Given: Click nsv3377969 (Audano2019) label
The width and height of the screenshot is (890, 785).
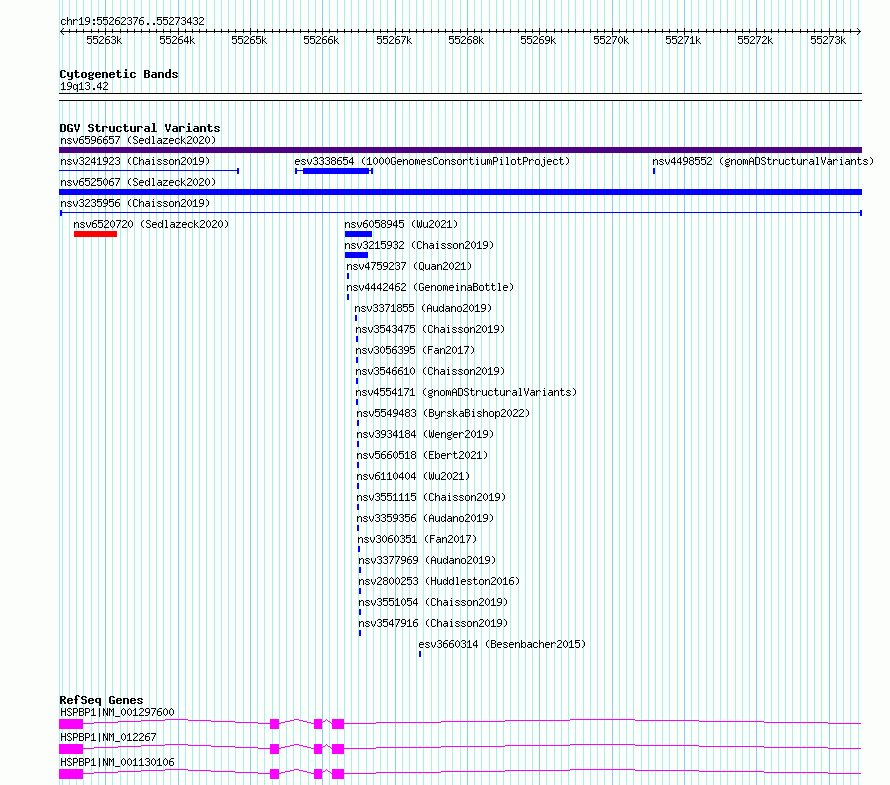Looking at the screenshot, I should pyautogui.click(x=427, y=560).
